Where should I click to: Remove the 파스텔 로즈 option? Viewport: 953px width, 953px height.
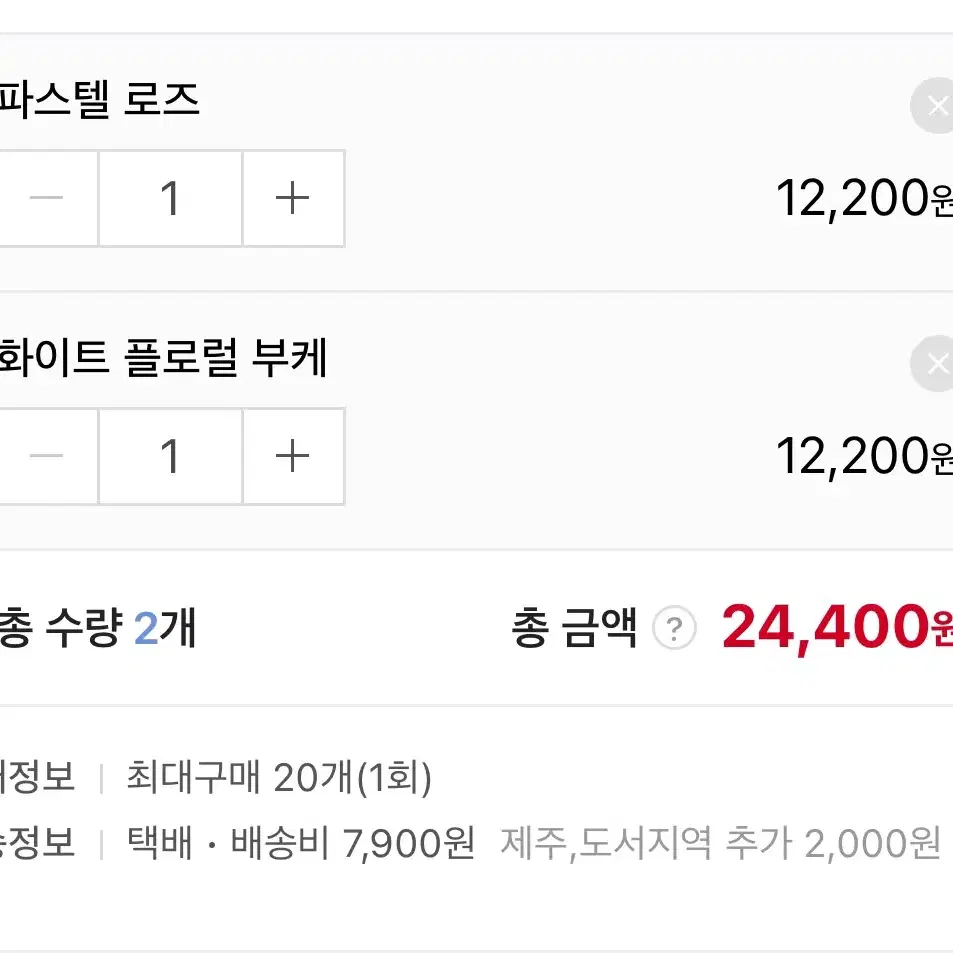[933, 106]
